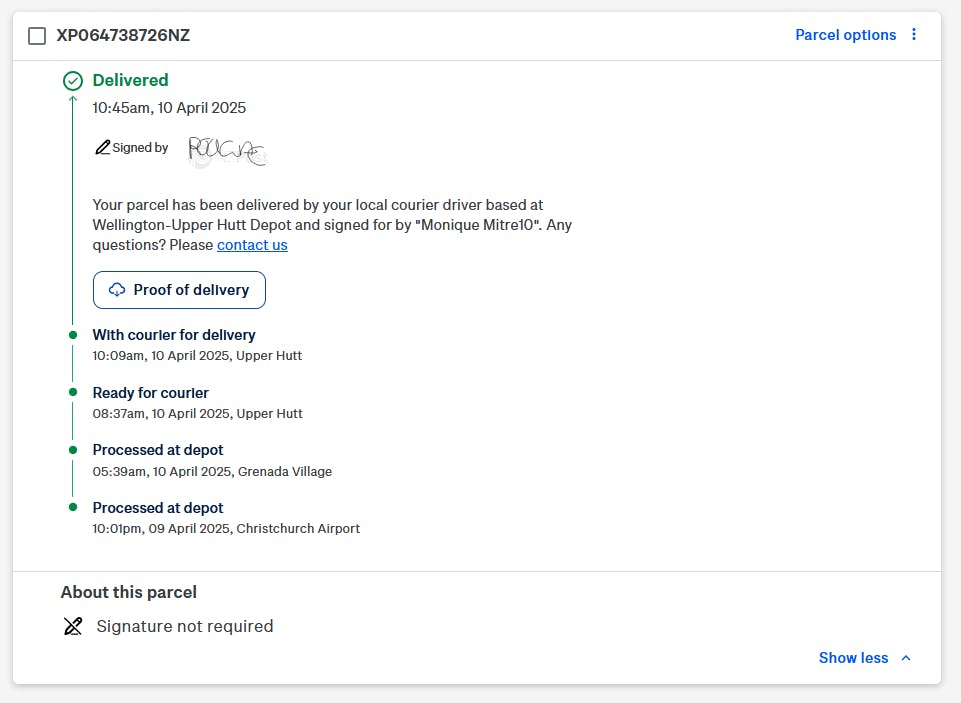Click the tracking number XP064738726NZ
The image size is (961, 703).
pos(123,36)
